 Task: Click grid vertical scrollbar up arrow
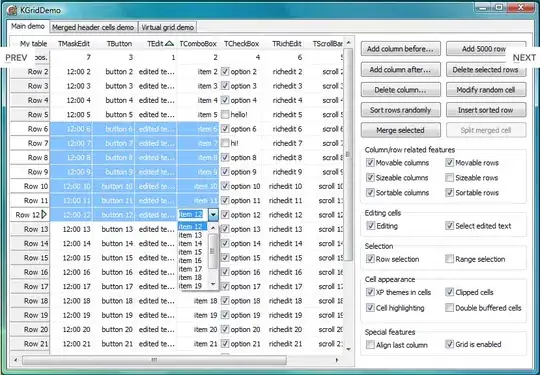348,43
